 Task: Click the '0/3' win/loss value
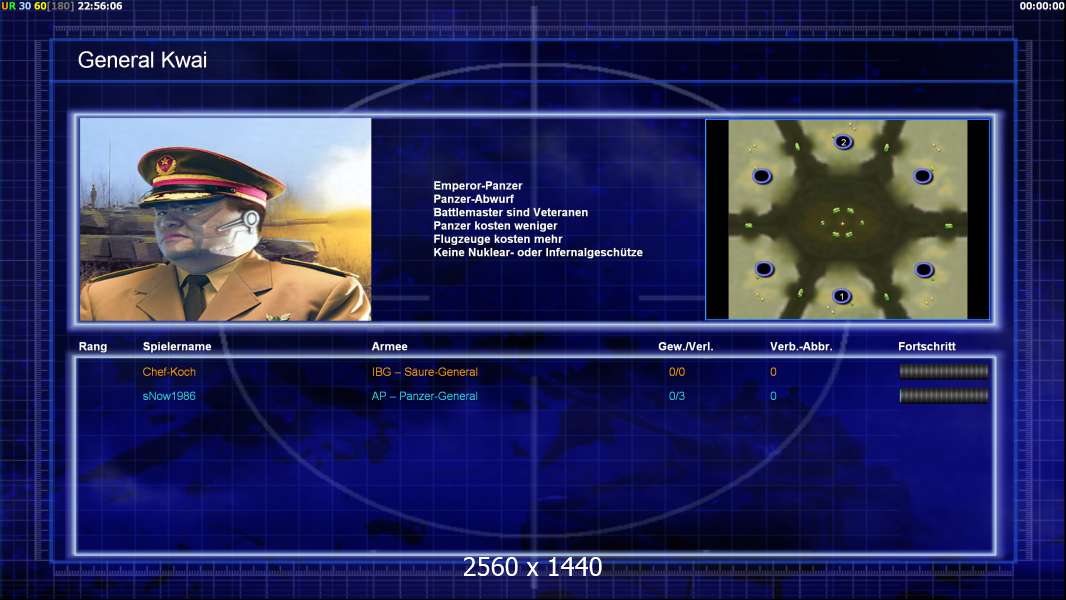click(676, 396)
